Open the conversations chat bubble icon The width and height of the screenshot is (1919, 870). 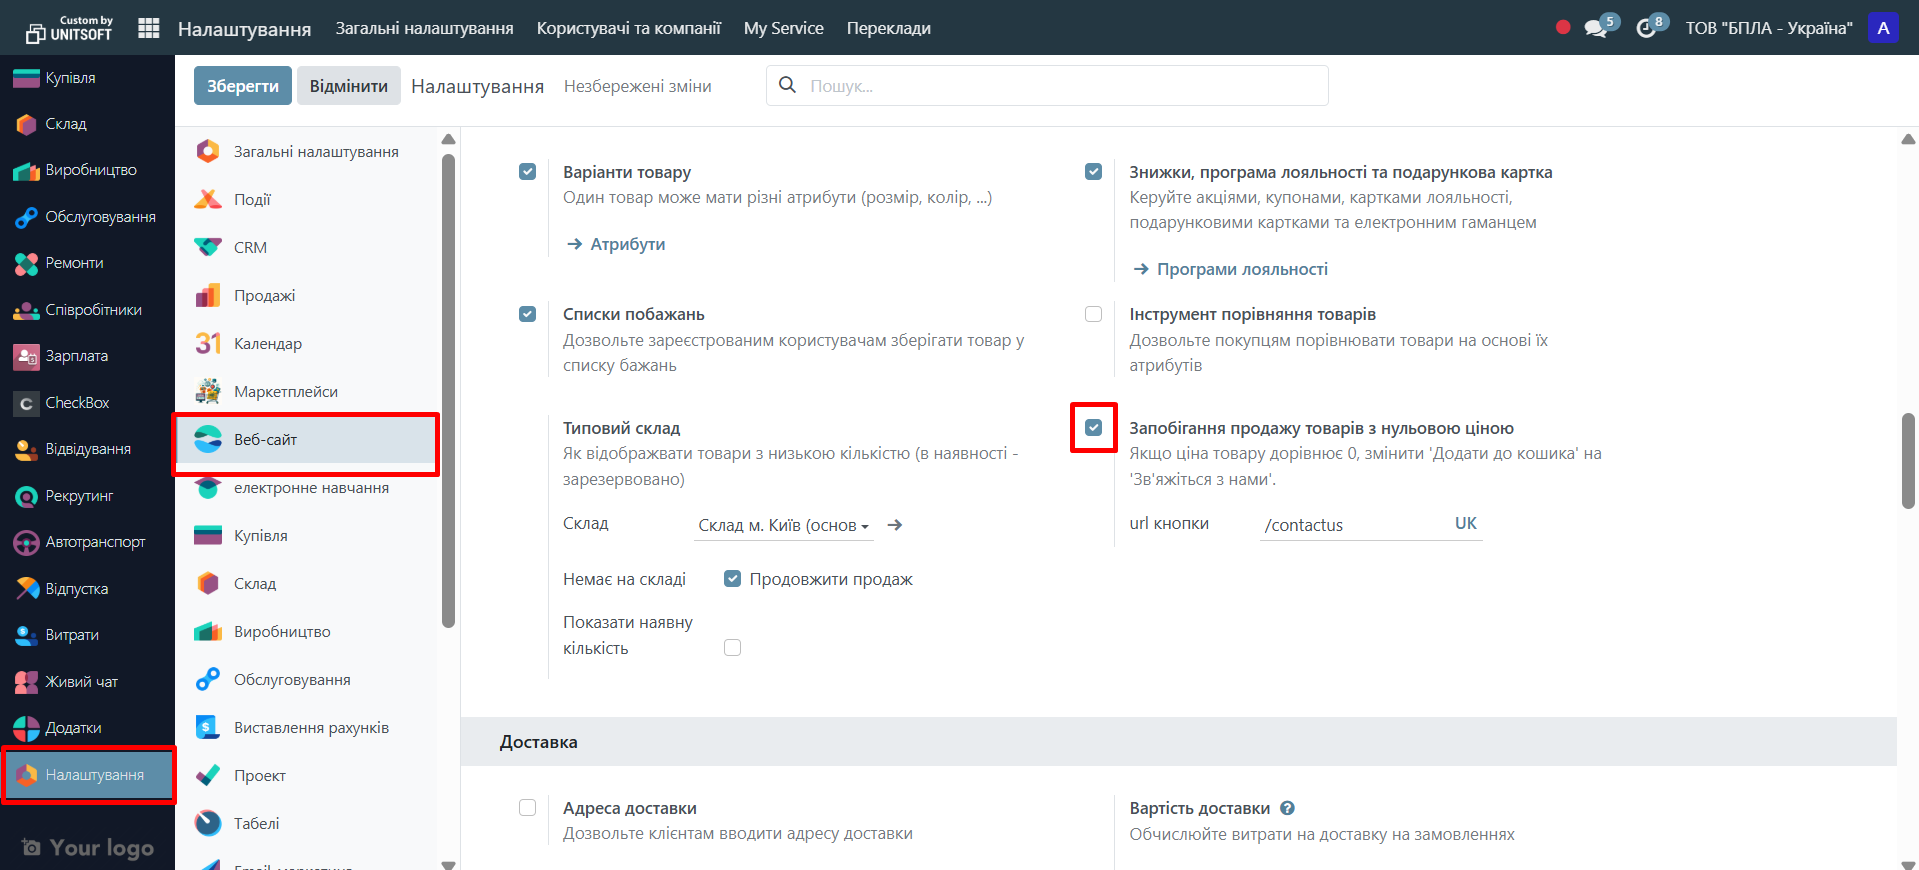click(x=1595, y=28)
